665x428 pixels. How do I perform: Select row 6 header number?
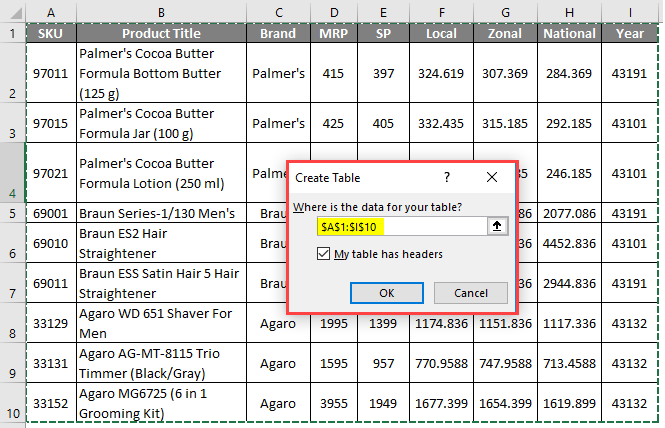(x=13, y=243)
